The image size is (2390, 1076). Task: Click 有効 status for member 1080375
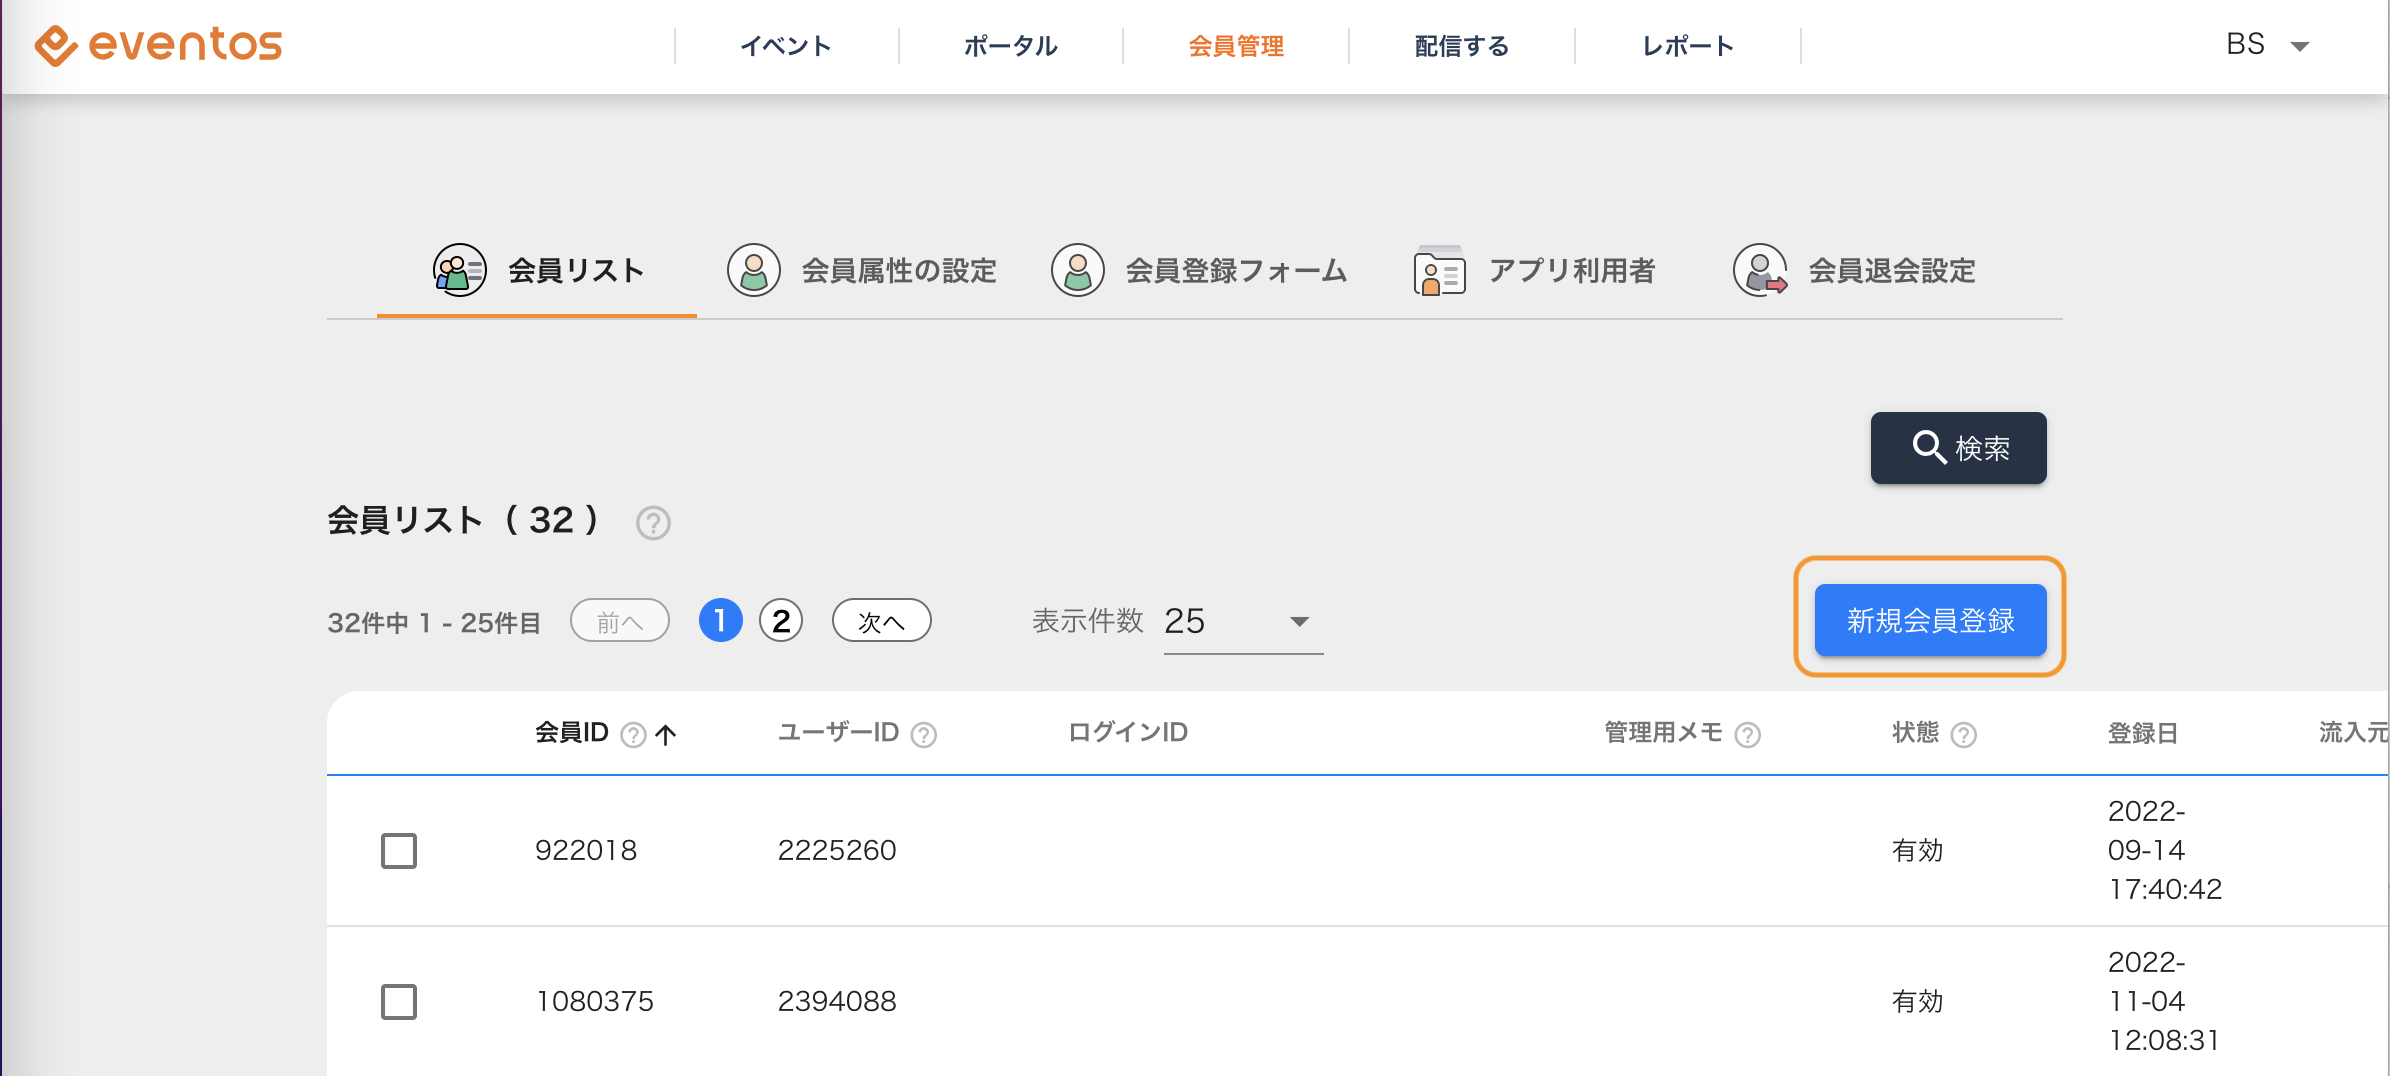(x=1917, y=1002)
